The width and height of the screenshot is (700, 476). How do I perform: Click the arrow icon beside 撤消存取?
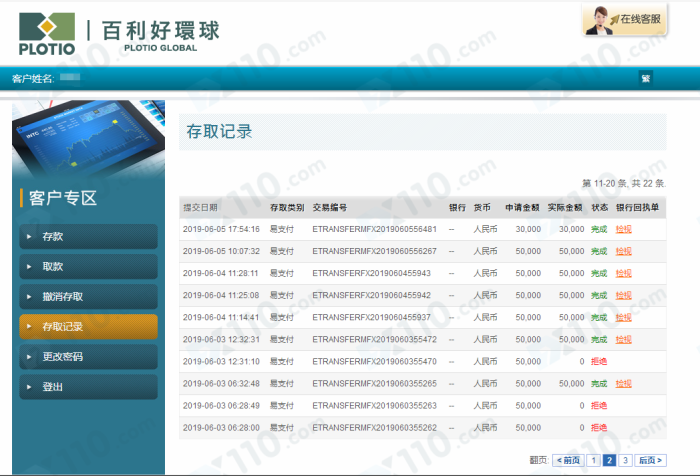coord(28,297)
